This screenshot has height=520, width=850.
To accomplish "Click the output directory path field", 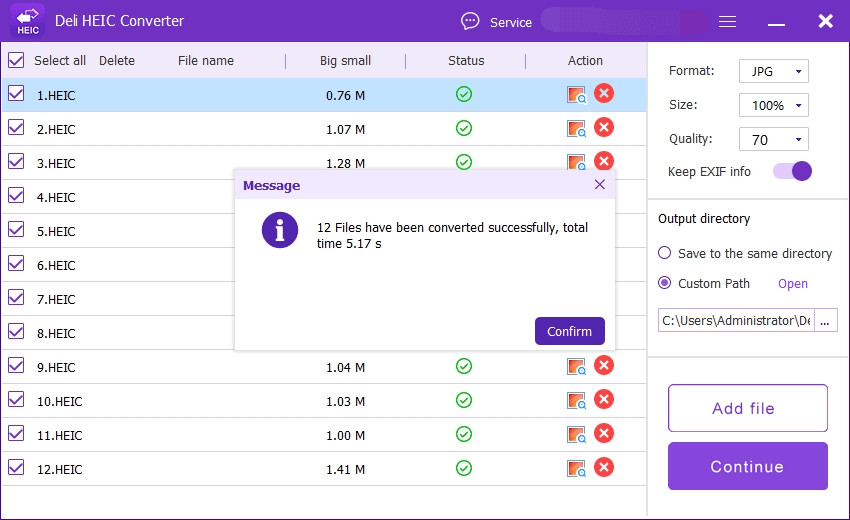I will click(735, 320).
